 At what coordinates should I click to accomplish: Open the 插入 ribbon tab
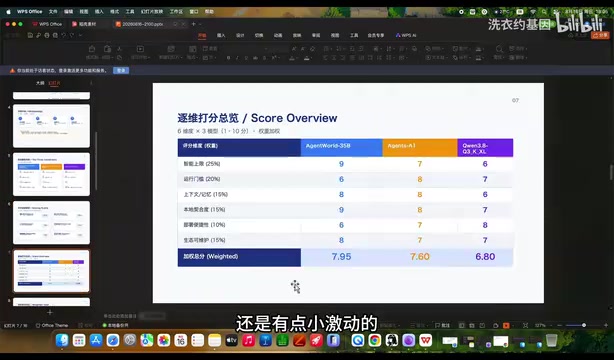(x=221, y=35)
